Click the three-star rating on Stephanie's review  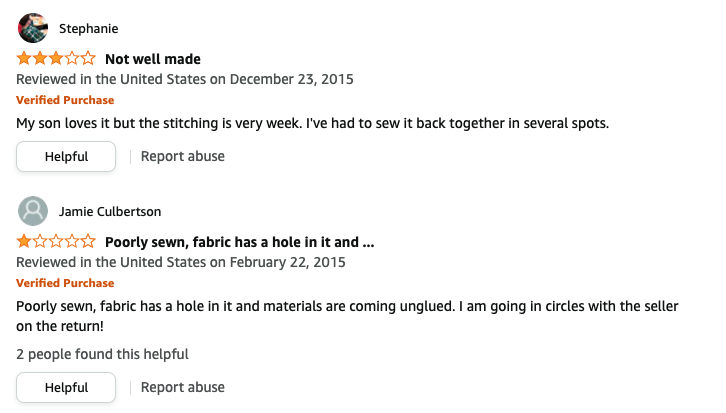[56, 59]
